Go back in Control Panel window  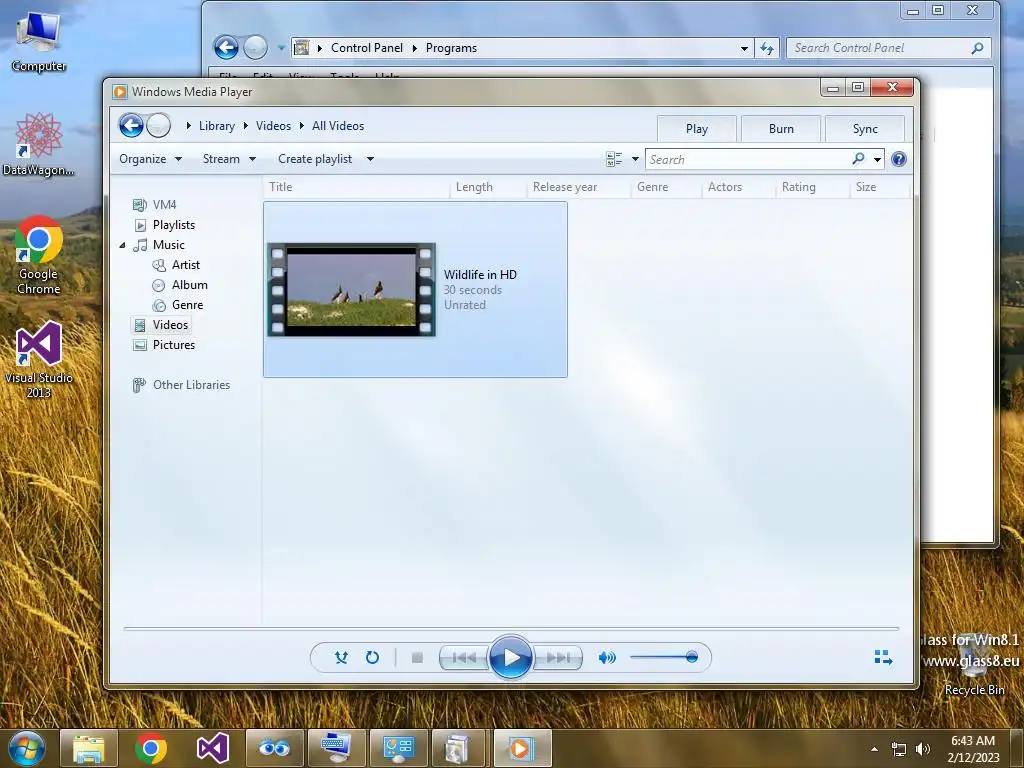(x=227, y=48)
